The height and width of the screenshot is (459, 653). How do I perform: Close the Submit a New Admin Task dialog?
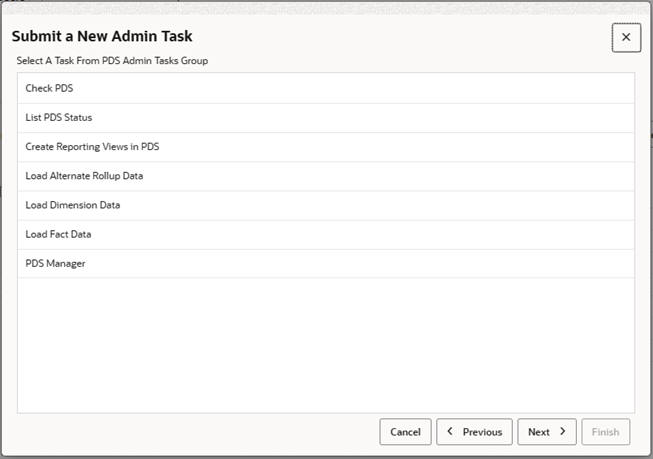coord(626,37)
